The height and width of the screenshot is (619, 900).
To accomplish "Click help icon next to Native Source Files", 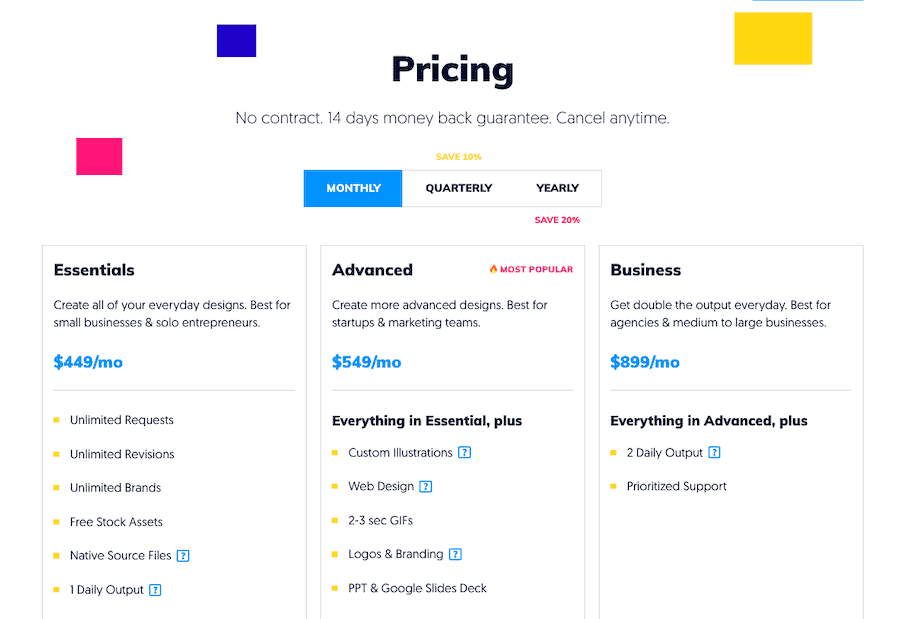I will (183, 556).
